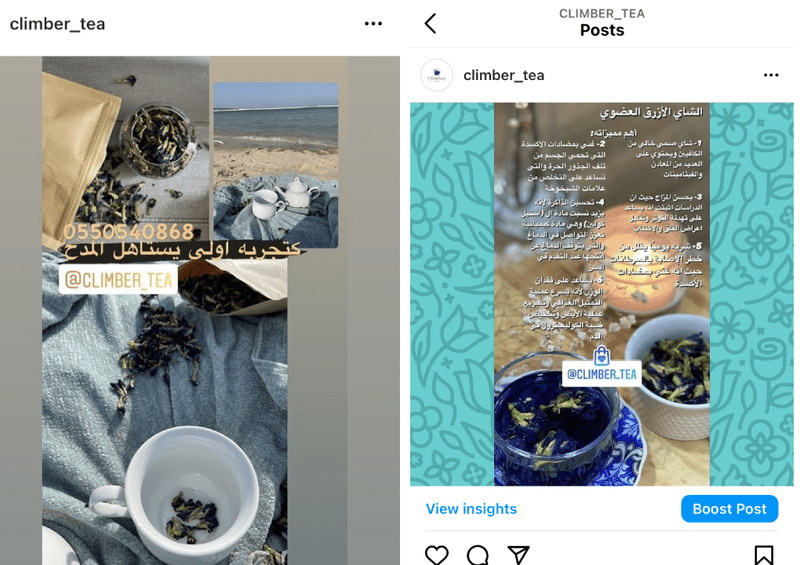Like the post with heart icon

(437, 555)
